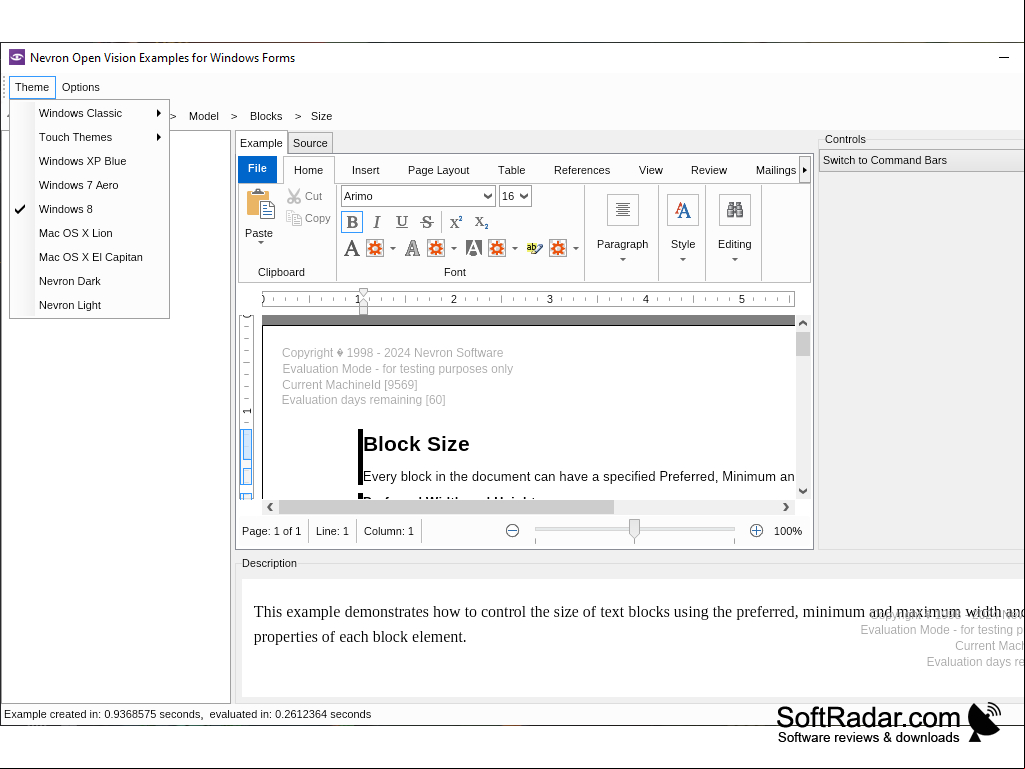Choose the Nevron Light theme
This screenshot has height=769, width=1025.
click(90, 305)
